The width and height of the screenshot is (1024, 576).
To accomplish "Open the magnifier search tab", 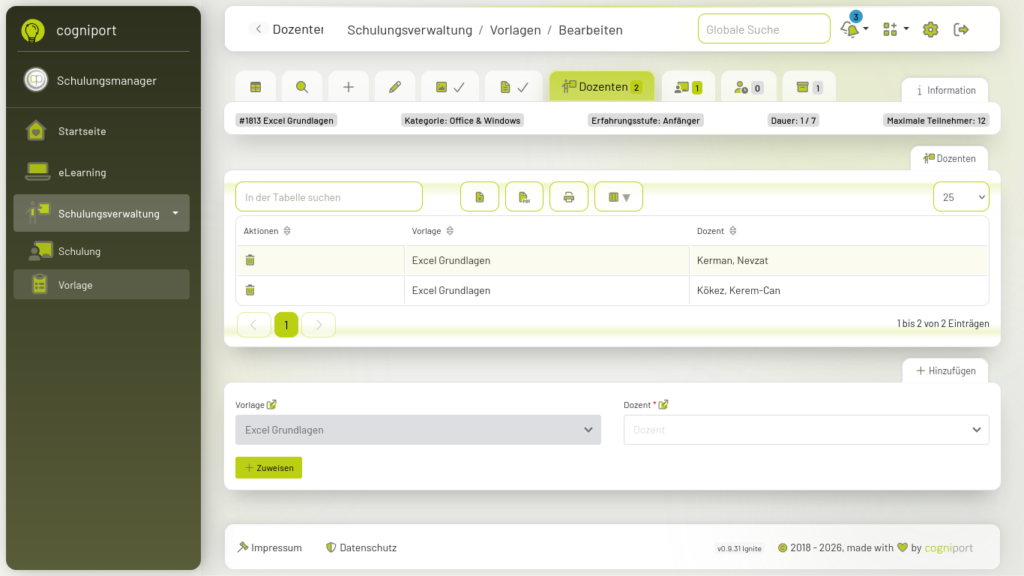I will [x=302, y=87].
